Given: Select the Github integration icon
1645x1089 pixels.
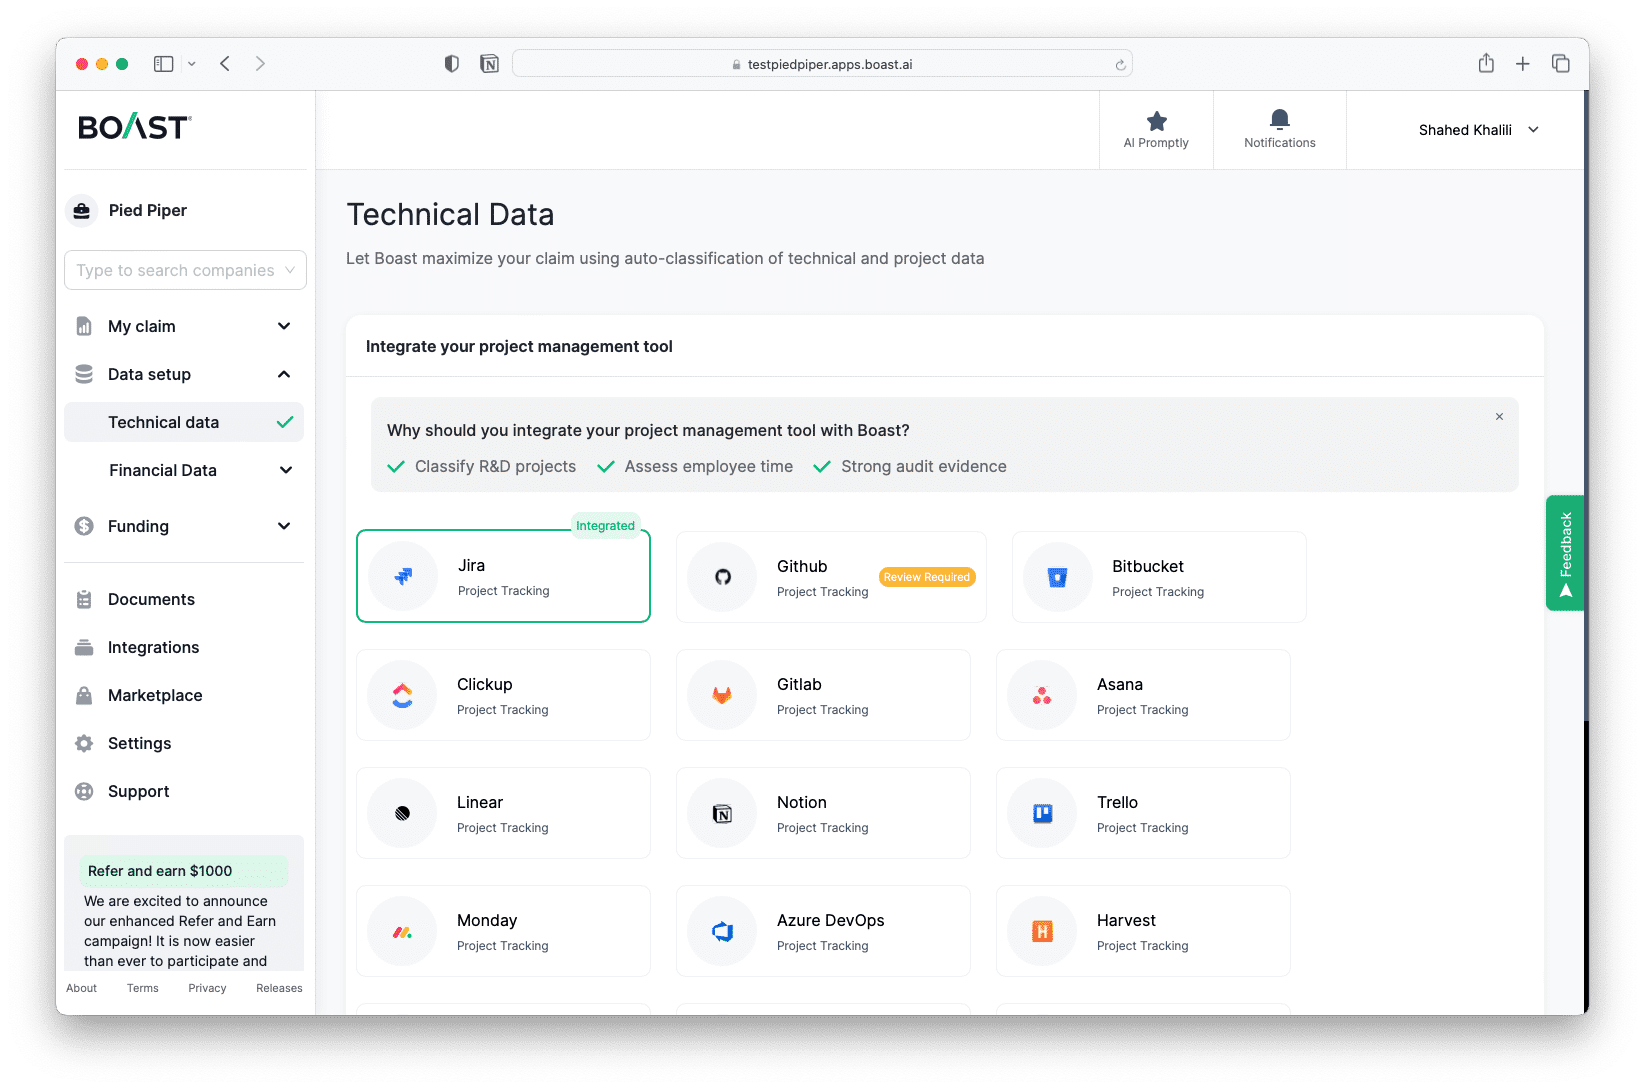Looking at the screenshot, I should 722,577.
